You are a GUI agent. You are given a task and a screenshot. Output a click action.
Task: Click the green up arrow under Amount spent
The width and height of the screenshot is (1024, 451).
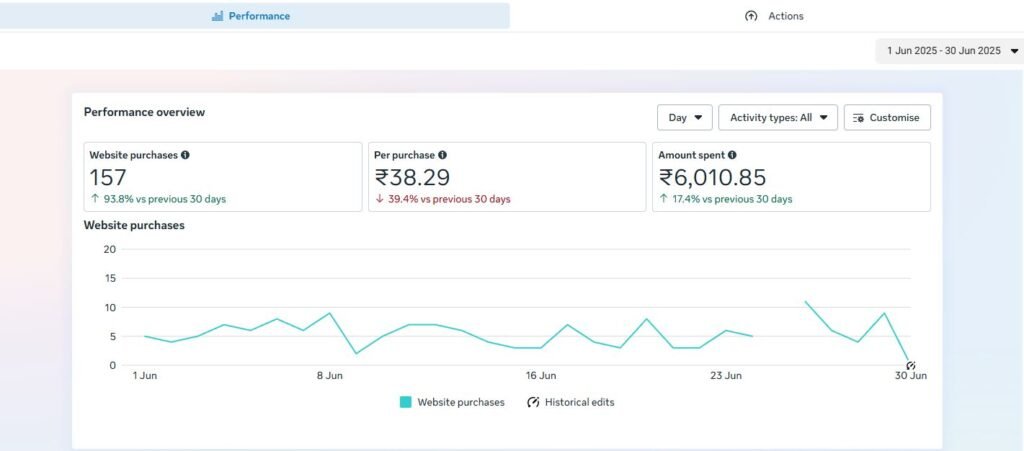tap(664, 199)
